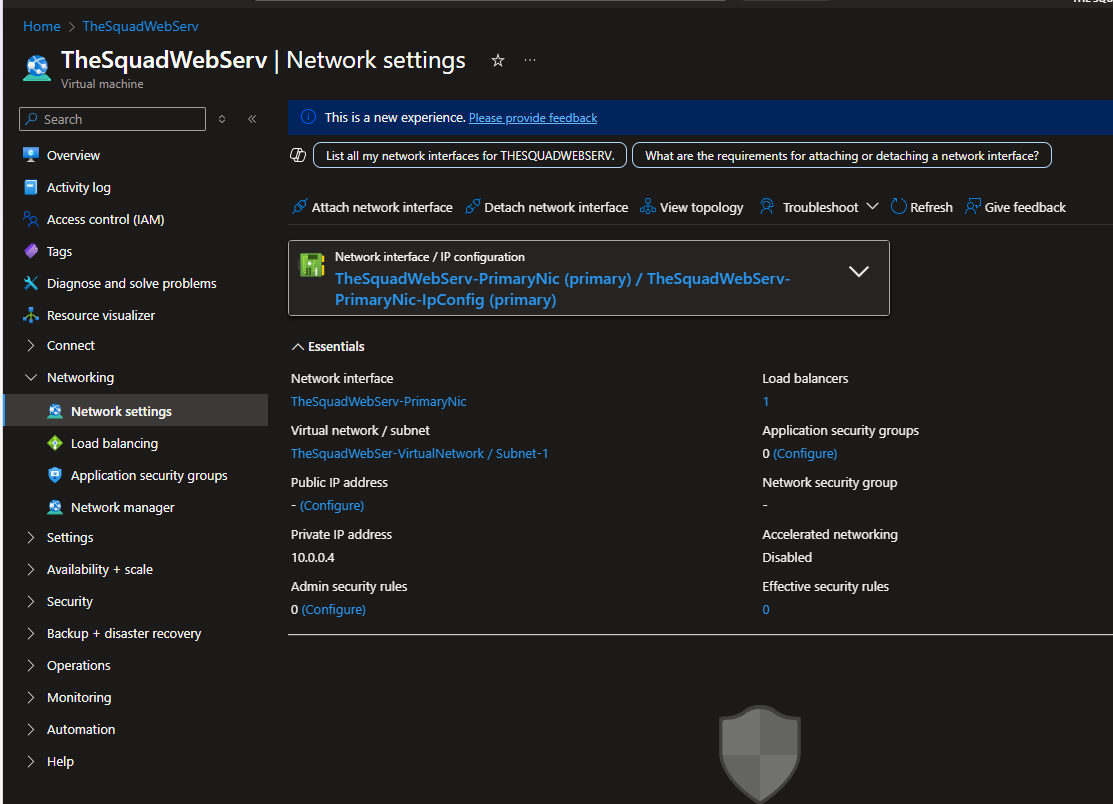Image resolution: width=1113 pixels, height=804 pixels.
Task: Expand the Settings menu group
Action: click(x=31, y=537)
